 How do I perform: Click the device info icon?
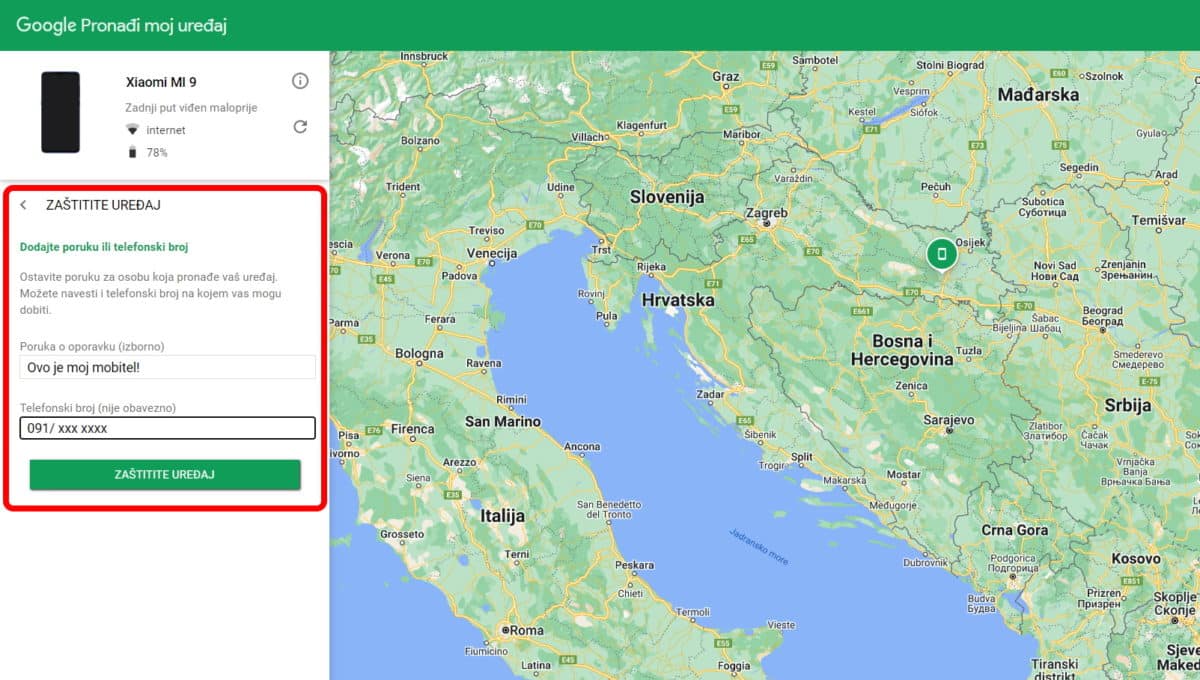click(x=300, y=81)
